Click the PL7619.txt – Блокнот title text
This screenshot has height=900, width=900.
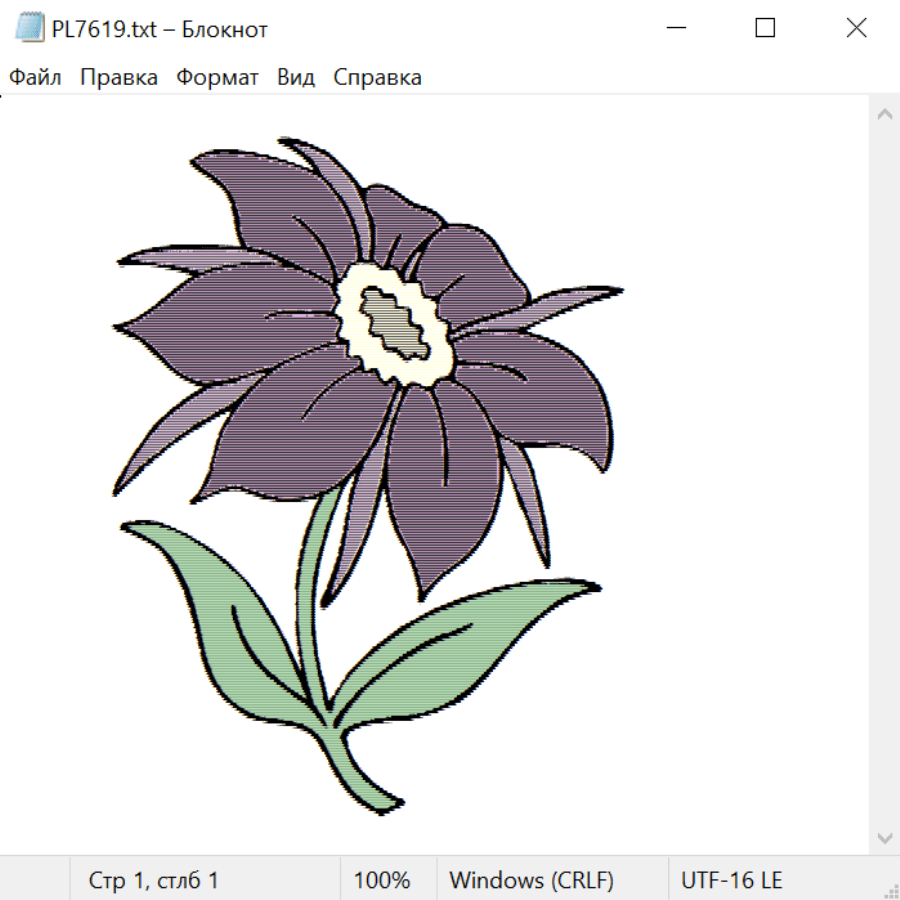pyautogui.click(x=160, y=29)
